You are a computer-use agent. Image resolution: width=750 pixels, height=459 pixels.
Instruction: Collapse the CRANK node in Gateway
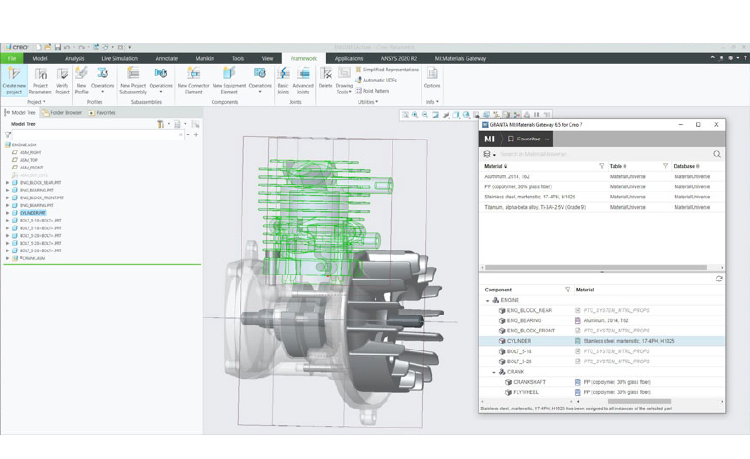pos(494,372)
